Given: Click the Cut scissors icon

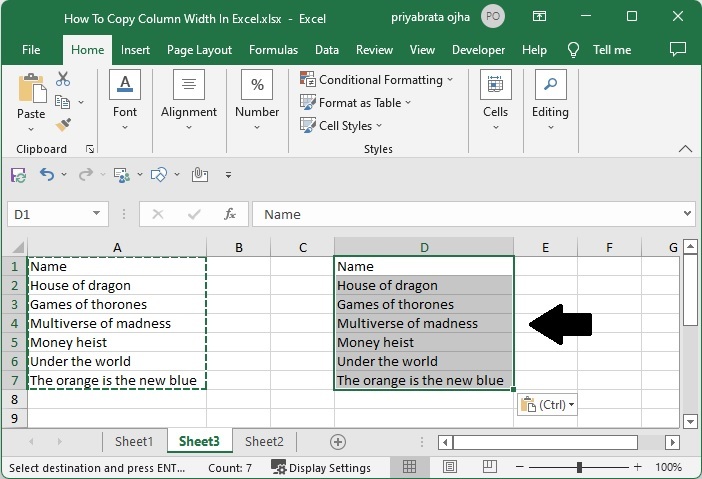Looking at the screenshot, I should click(63, 79).
